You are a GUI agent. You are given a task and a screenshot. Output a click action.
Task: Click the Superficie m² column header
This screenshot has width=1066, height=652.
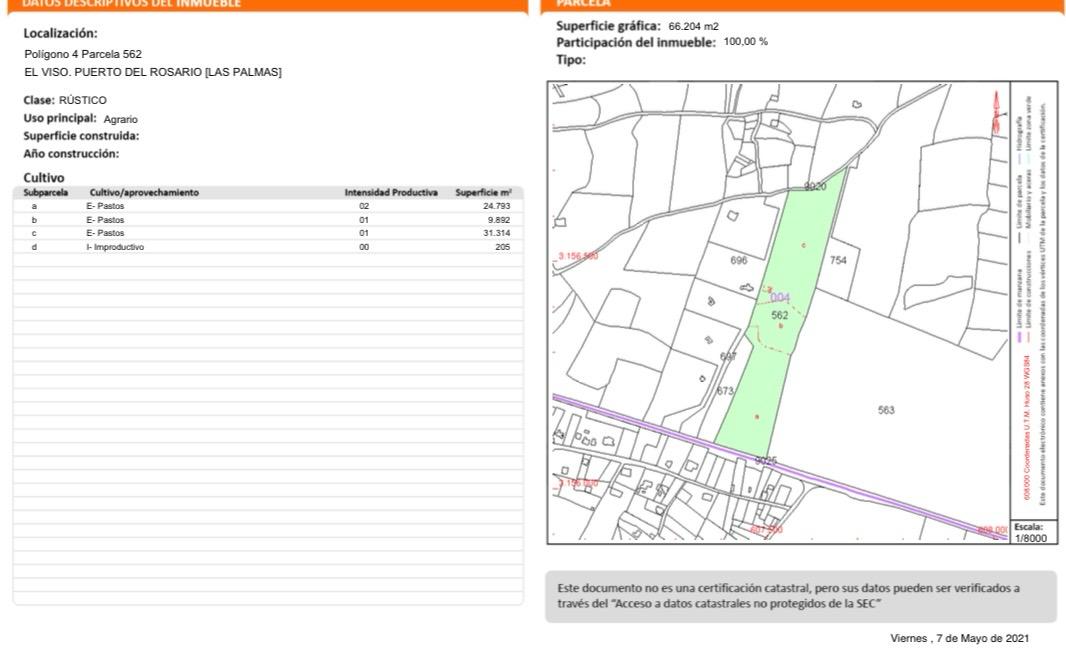(x=483, y=192)
